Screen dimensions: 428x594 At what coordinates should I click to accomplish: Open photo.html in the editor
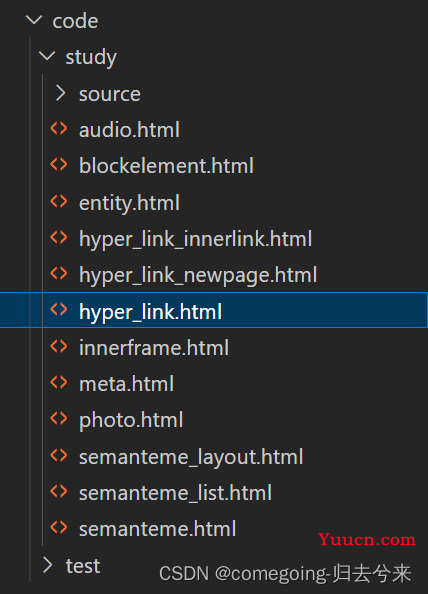[131, 420]
